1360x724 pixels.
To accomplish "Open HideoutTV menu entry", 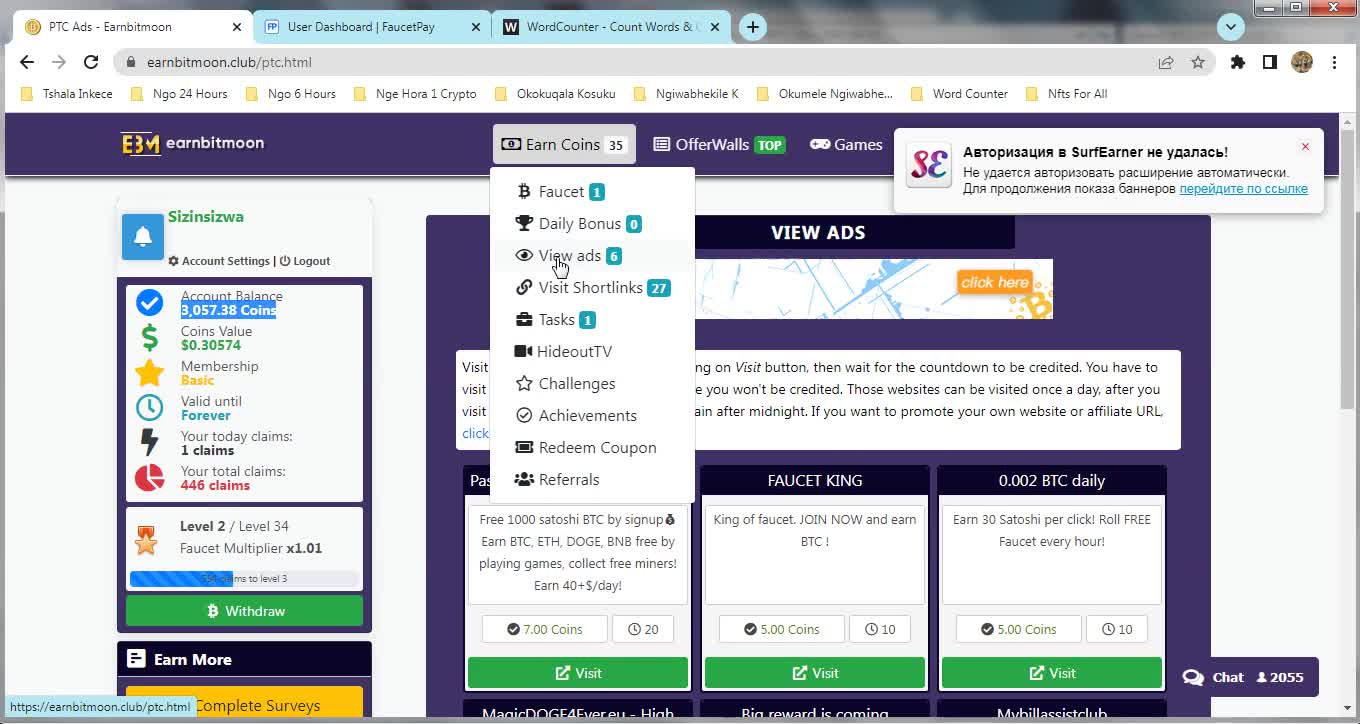I will (592, 352).
